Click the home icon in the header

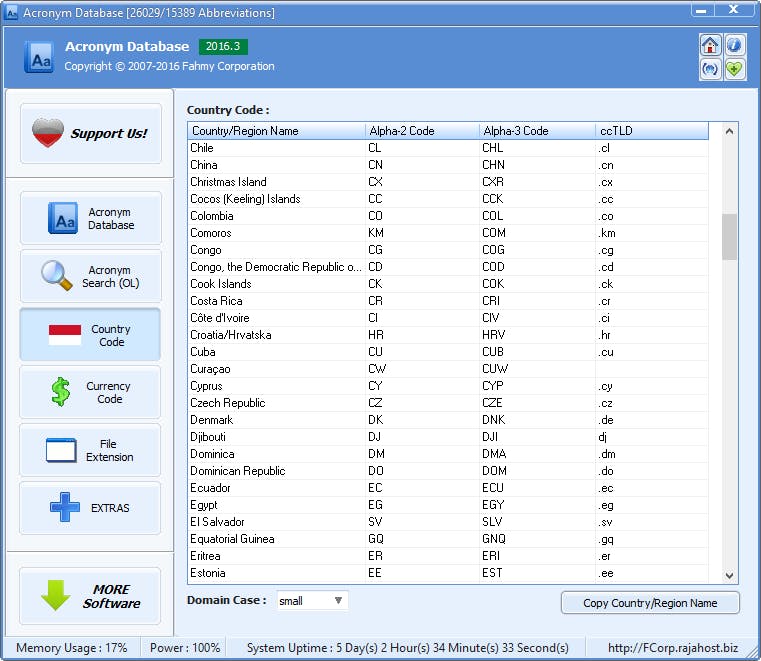pyautogui.click(x=710, y=46)
